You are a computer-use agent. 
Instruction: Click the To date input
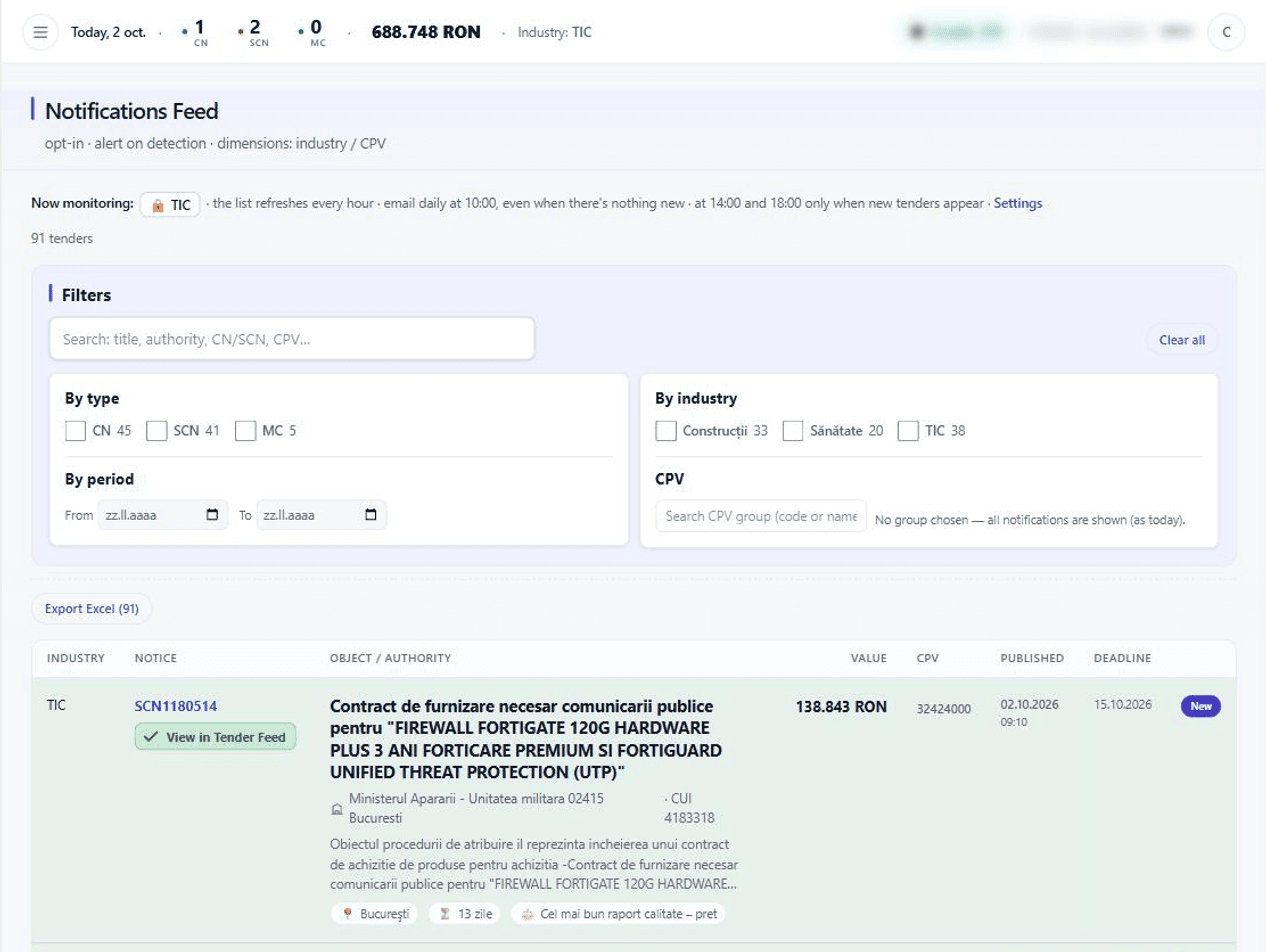tap(321, 516)
